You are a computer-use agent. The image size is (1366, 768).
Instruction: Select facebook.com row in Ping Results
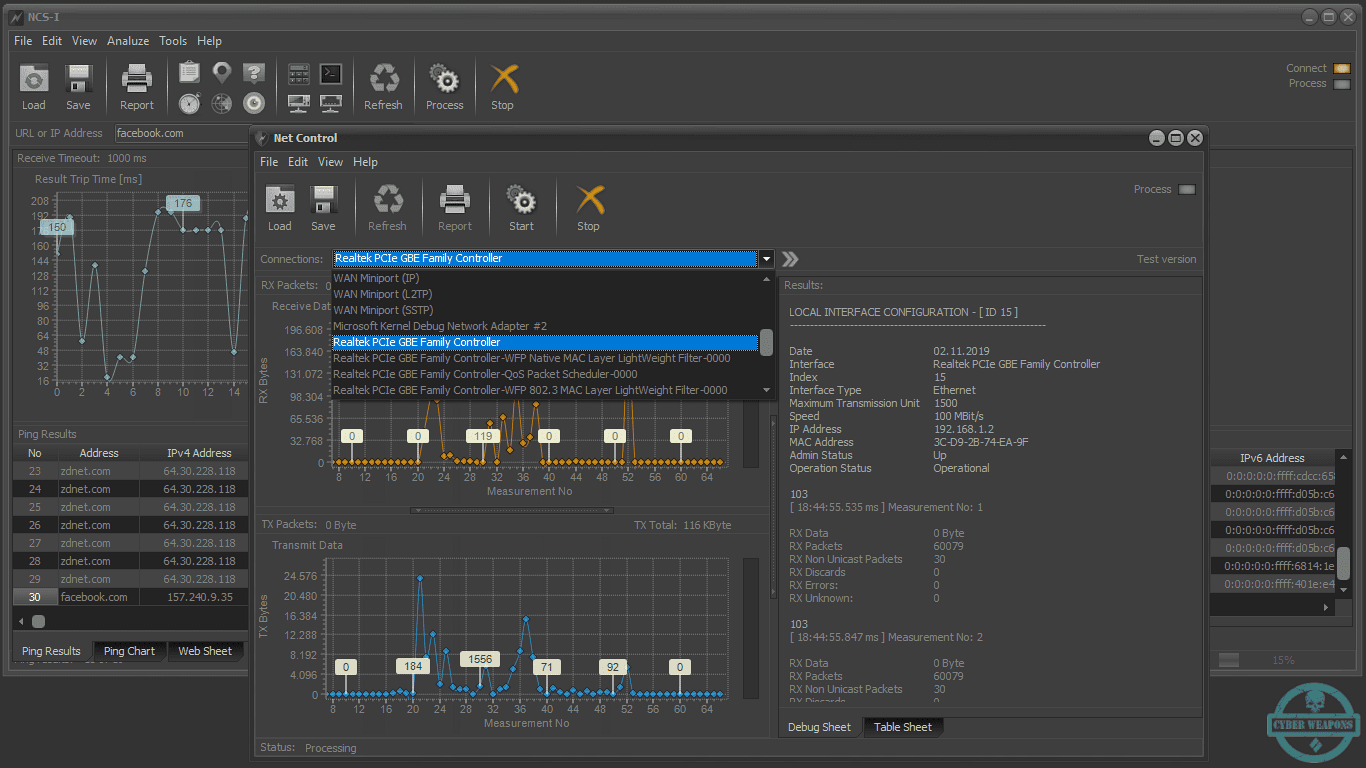(130, 597)
